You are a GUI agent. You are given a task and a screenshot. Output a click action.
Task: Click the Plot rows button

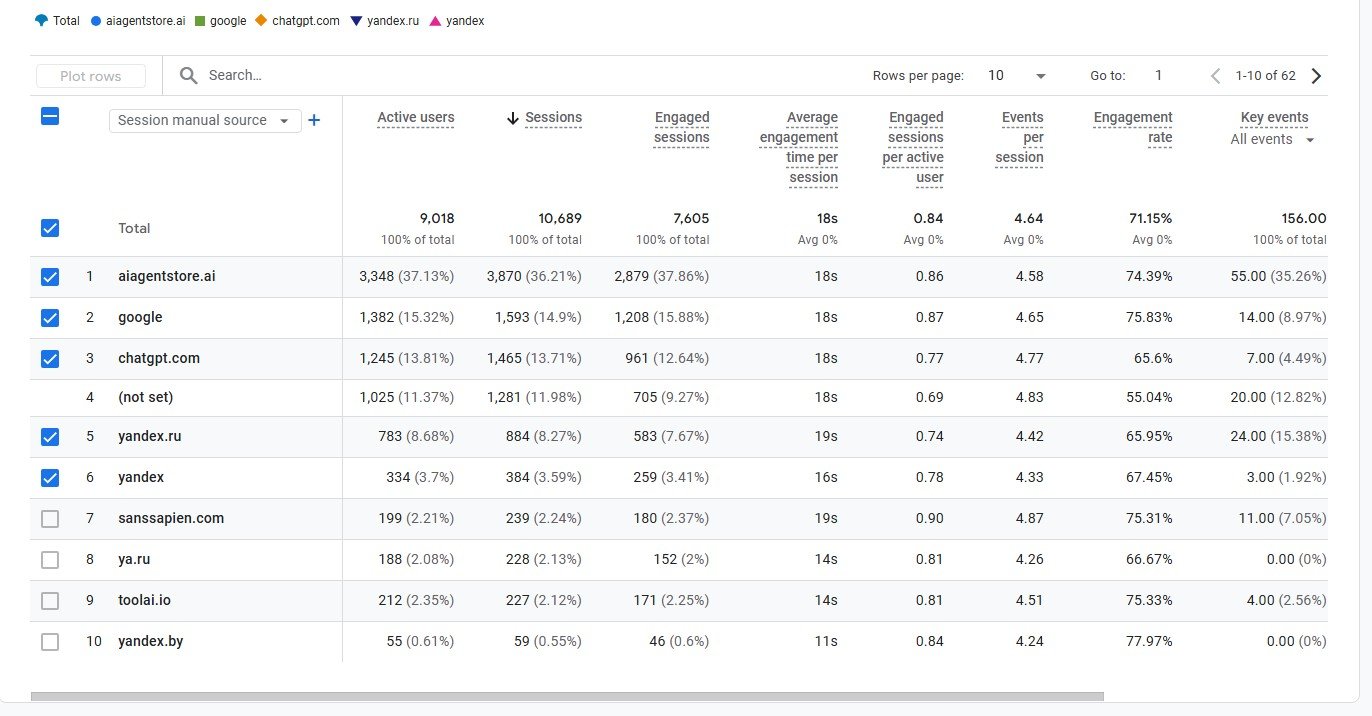pyautogui.click(x=91, y=76)
